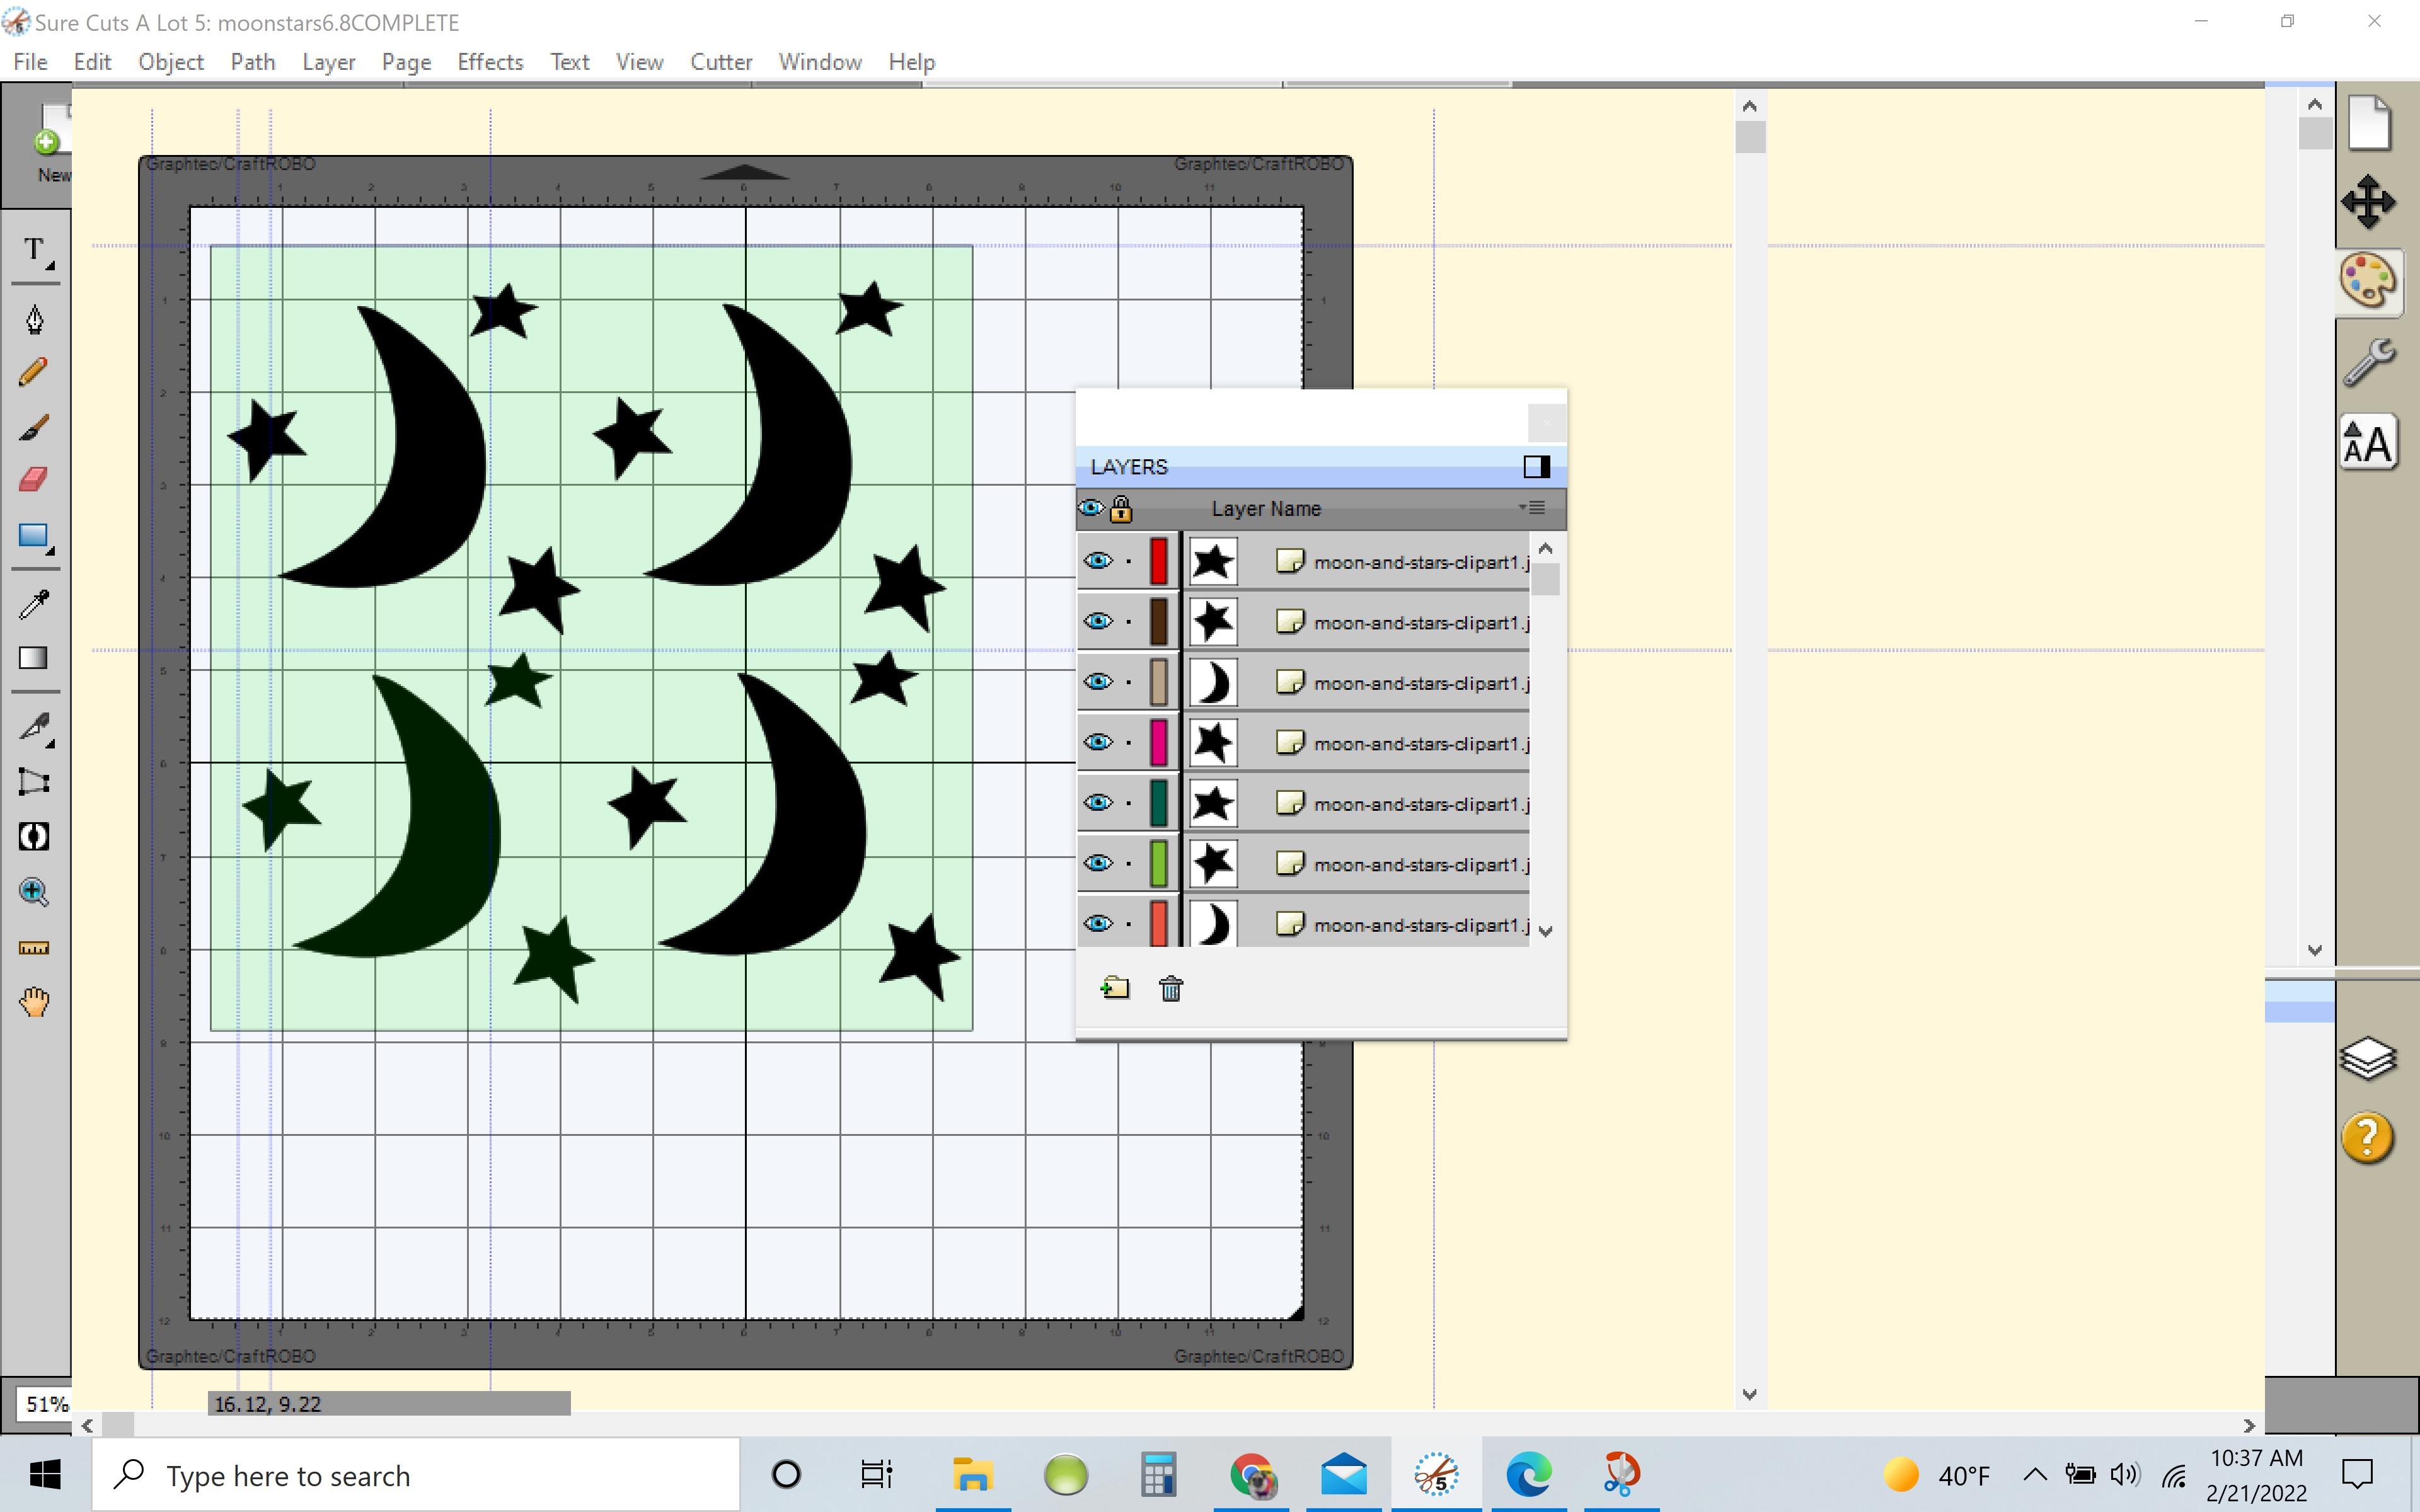Select the Zoom tool in toolbar
Image resolution: width=2420 pixels, height=1512 pixels.
[x=33, y=890]
